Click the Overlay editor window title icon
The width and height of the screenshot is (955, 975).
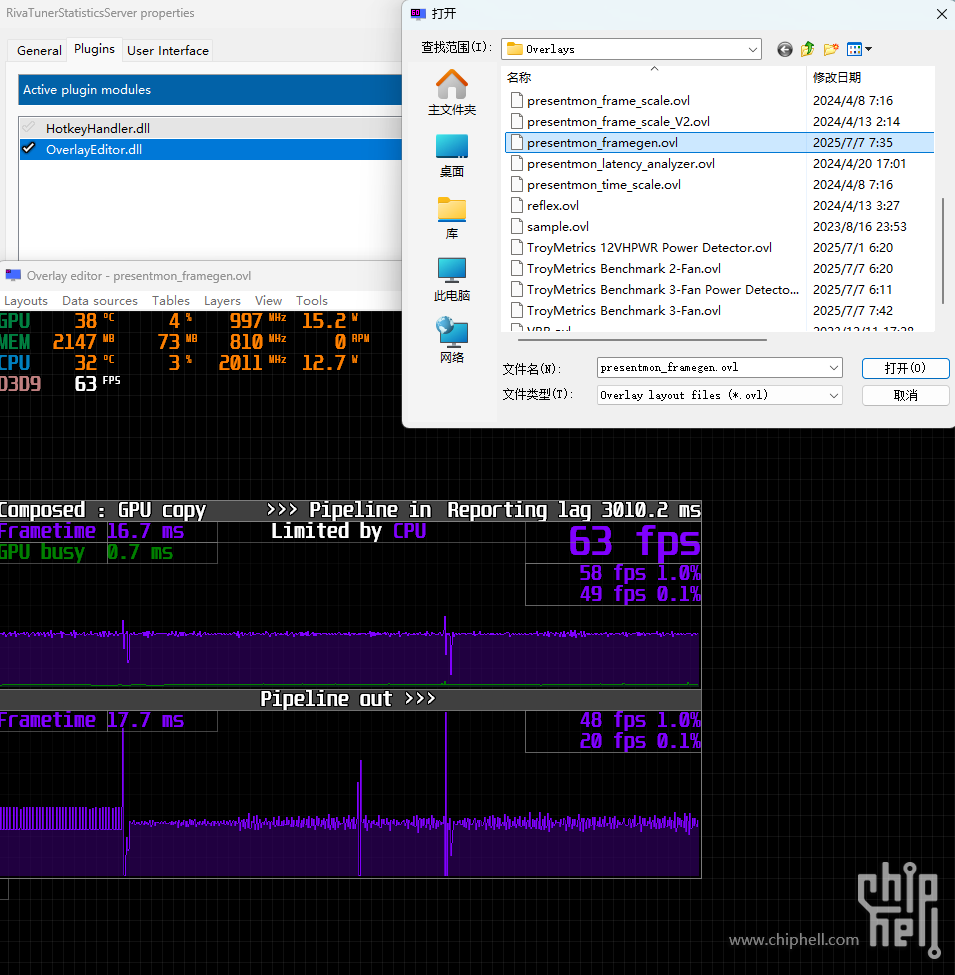13,275
